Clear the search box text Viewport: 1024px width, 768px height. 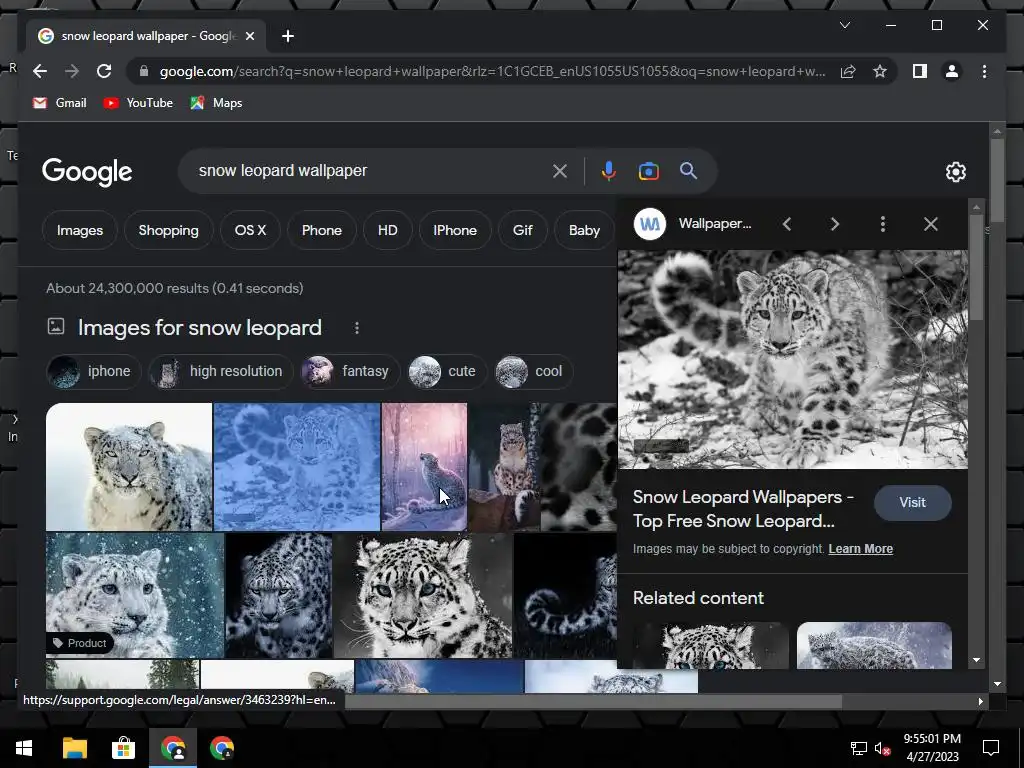[x=560, y=171]
